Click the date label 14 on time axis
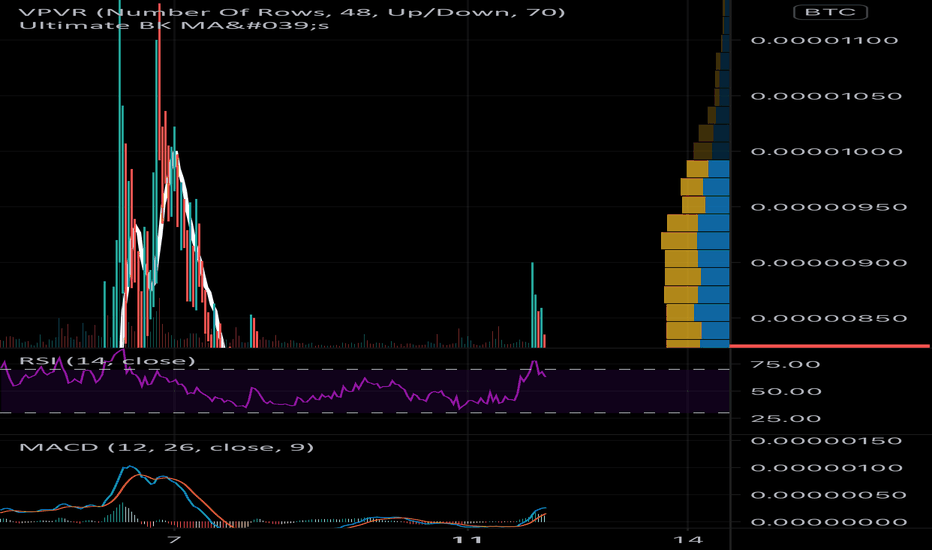The width and height of the screenshot is (932, 550). [688, 540]
